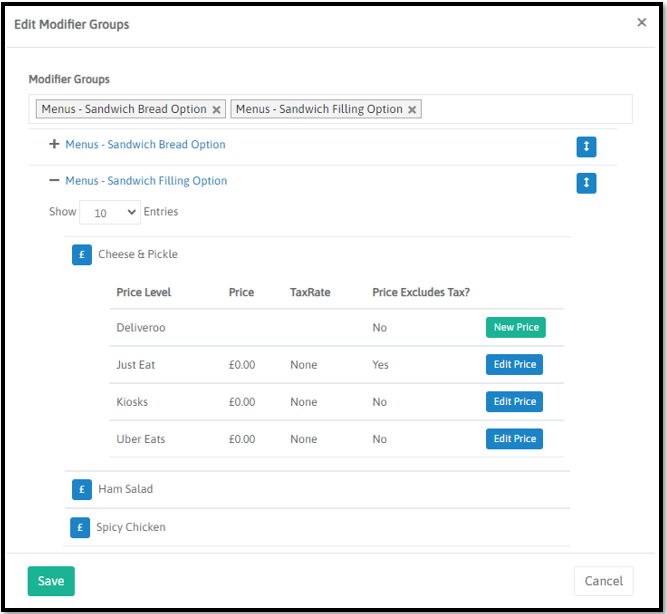Screen dimensions: 667x614
Task: Select the Ham Salad modifier row
Action: click(x=126, y=490)
